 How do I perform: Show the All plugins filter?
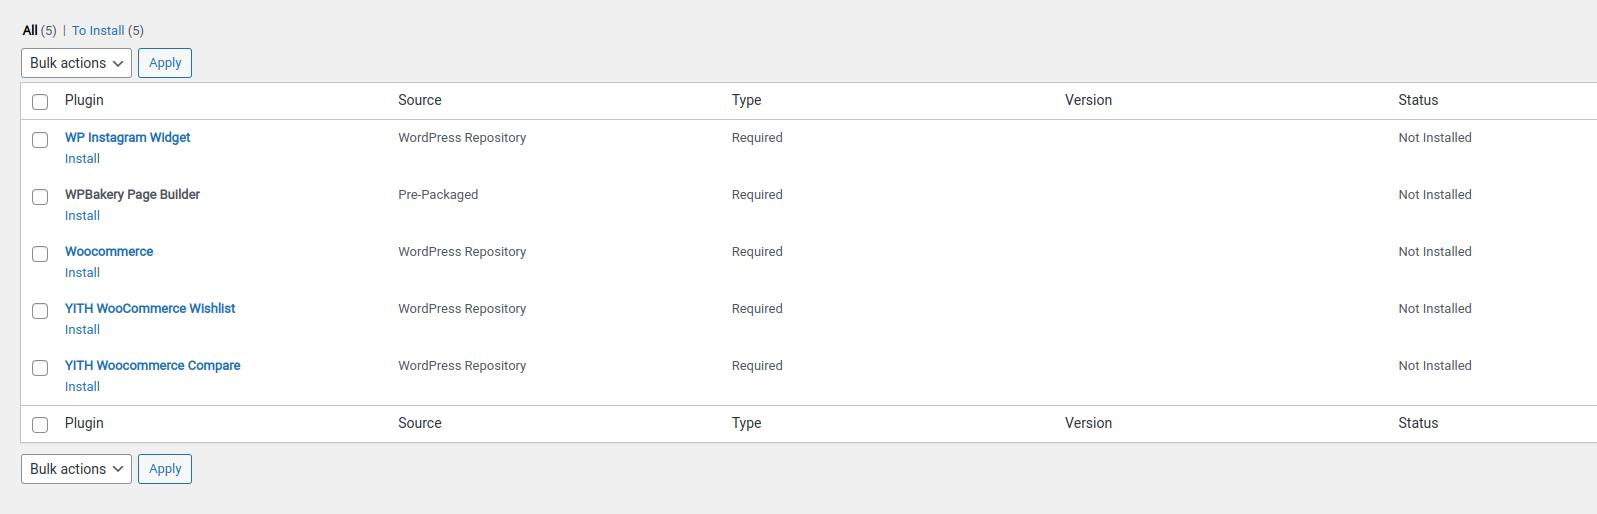[x=30, y=31]
